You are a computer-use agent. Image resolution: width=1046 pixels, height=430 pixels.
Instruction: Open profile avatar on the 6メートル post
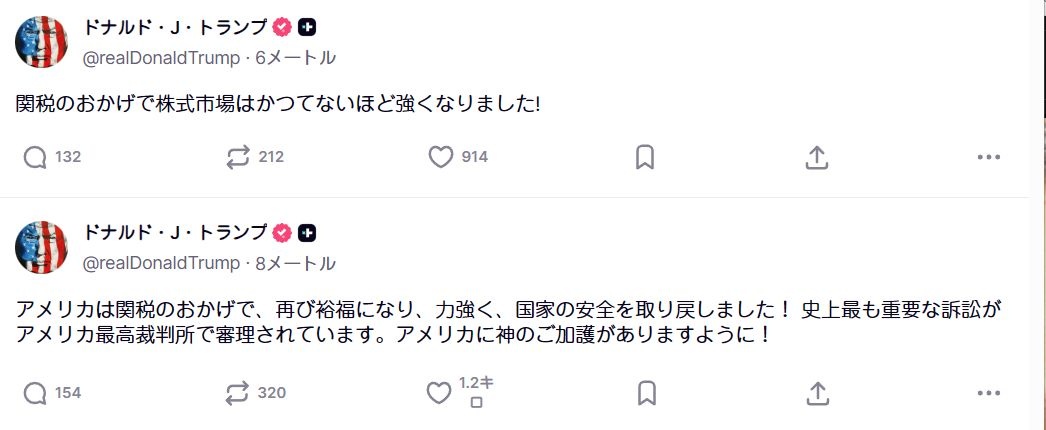click(x=42, y=42)
